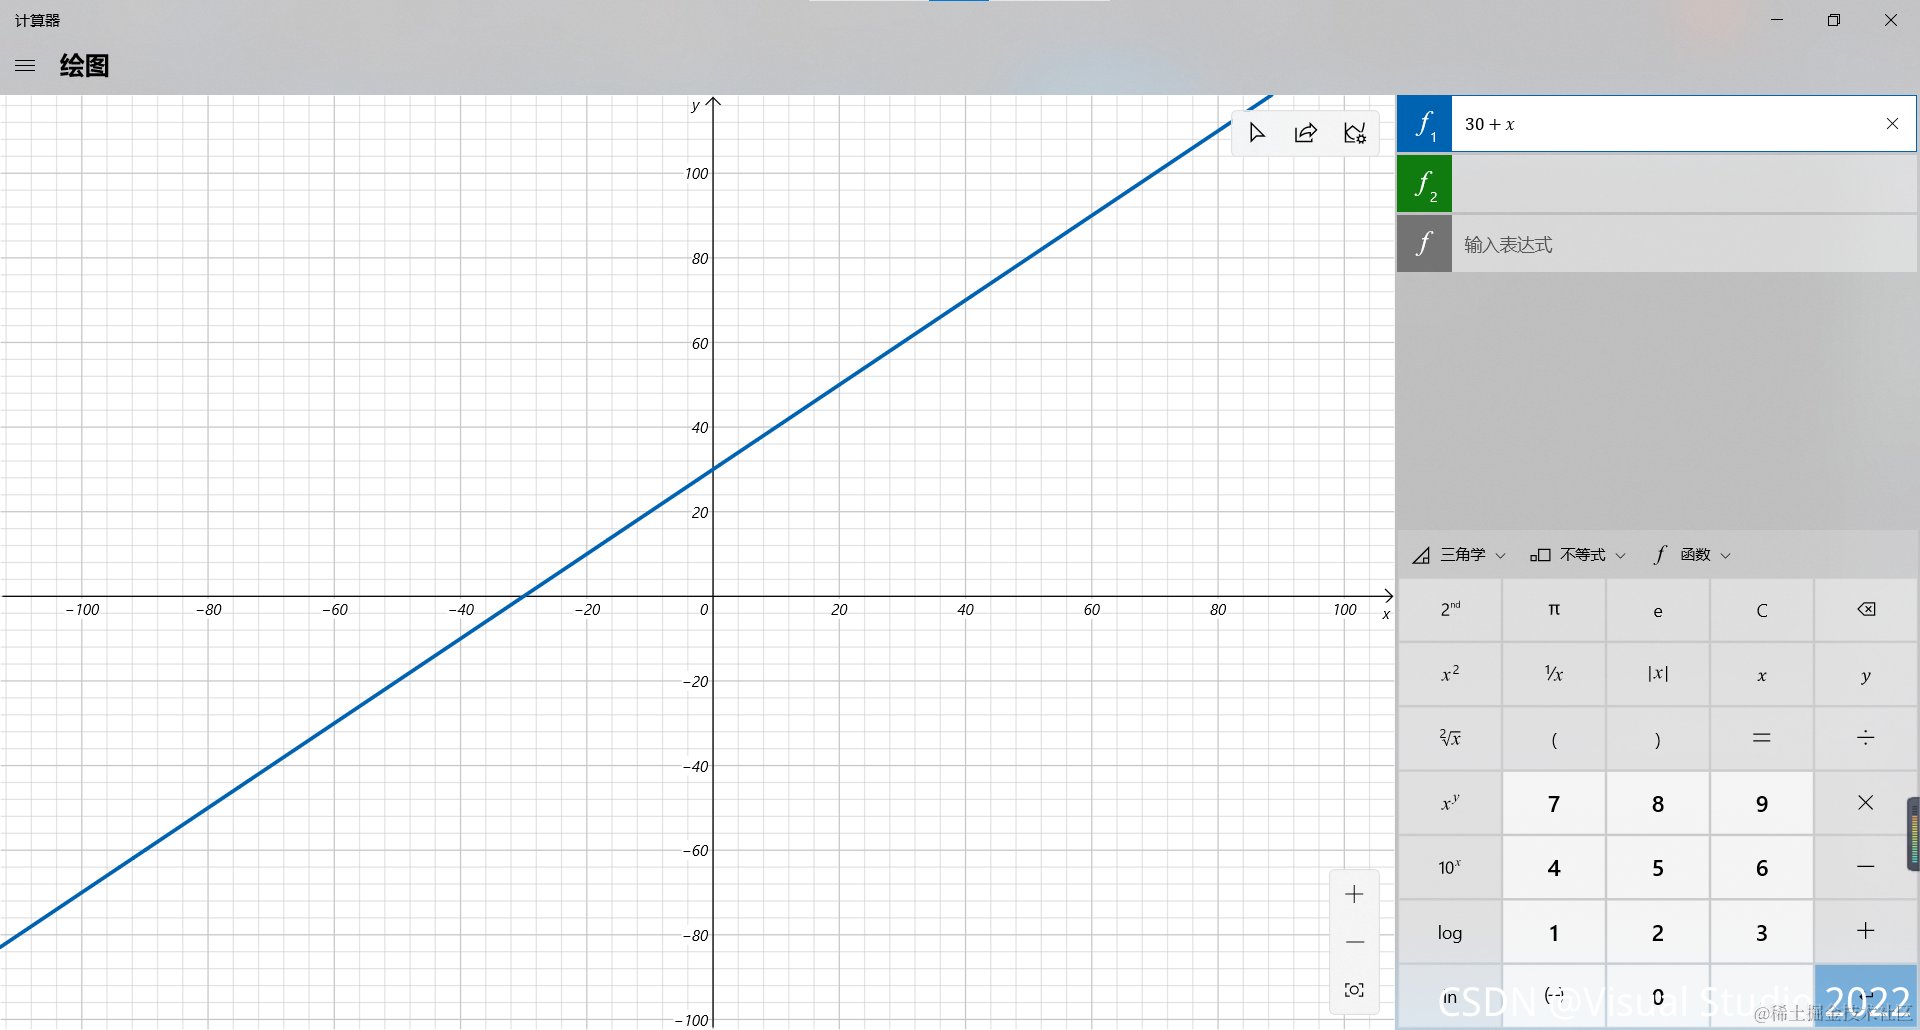Click the square root key
The width and height of the screenshot is (1920, 1030).
pyautogui.click(x=1450, y=739)
